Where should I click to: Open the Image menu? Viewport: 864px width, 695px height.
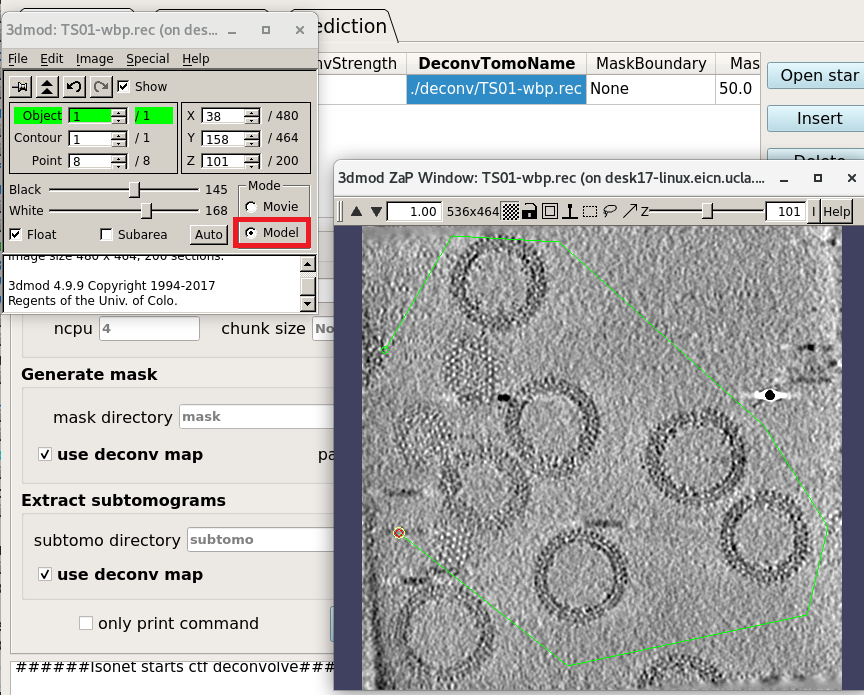click(95, 59)
